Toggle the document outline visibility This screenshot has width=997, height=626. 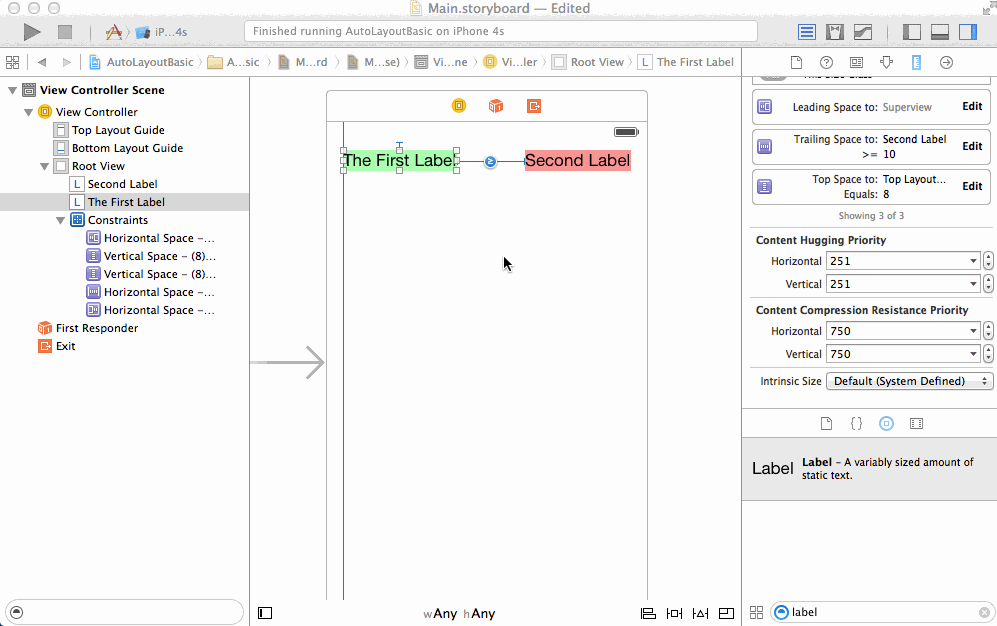click(x=265, y=613)
